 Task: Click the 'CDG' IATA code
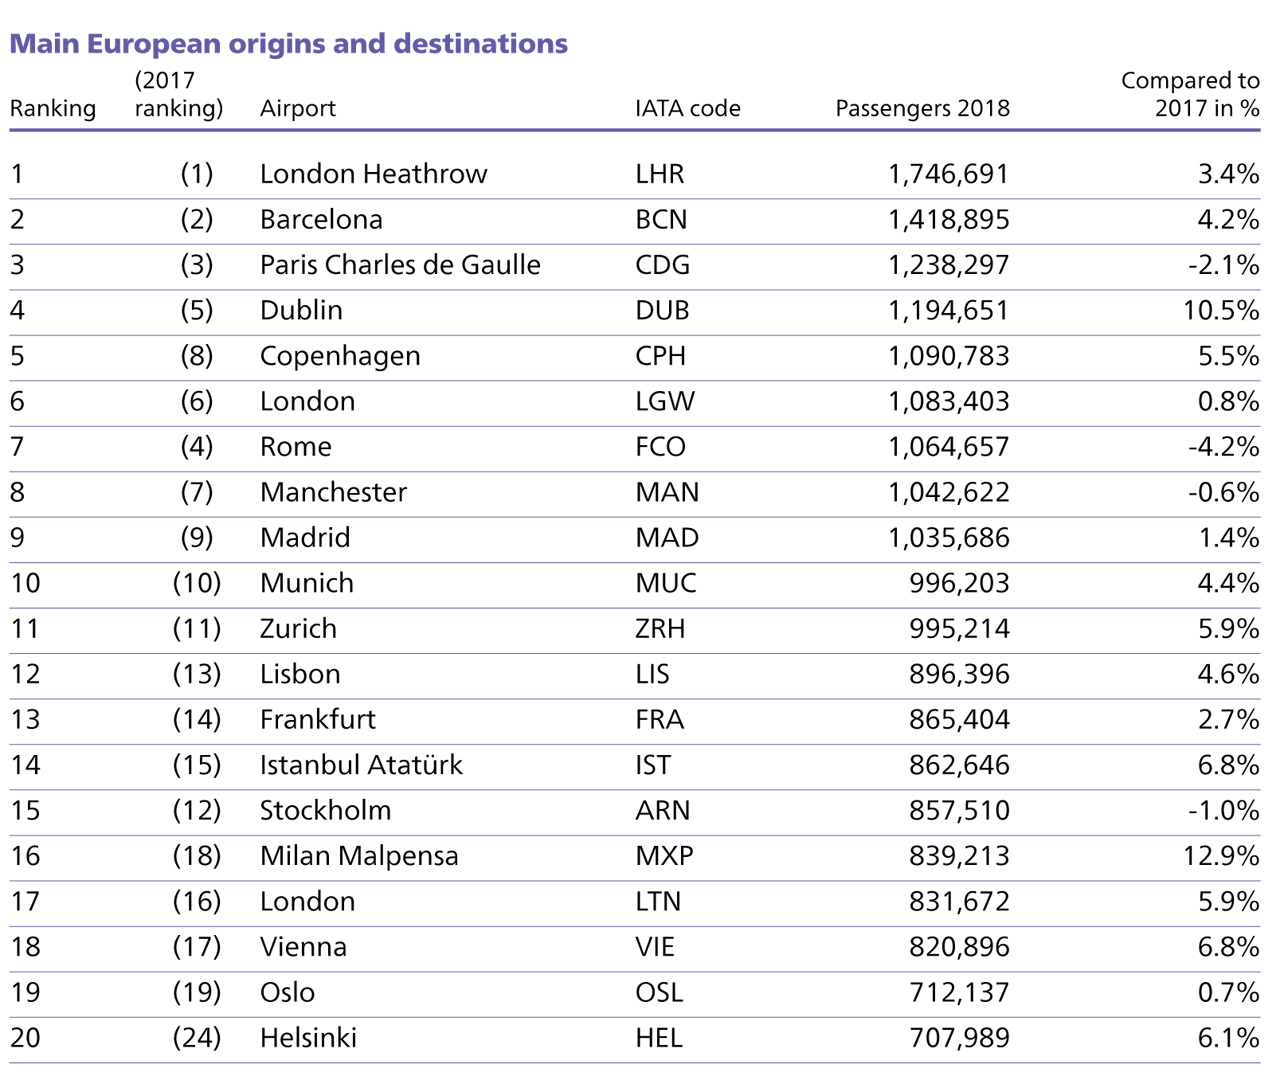click(x=663, y=265)
